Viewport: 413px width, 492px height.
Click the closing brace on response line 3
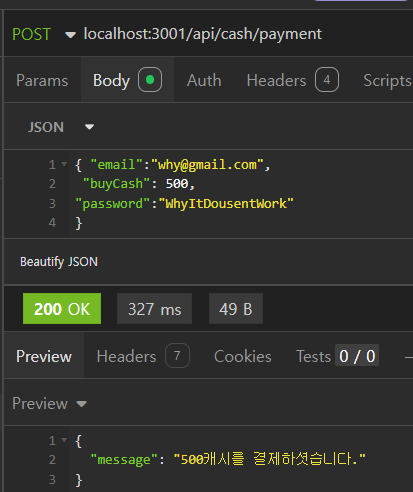click(x=79, y=480)
